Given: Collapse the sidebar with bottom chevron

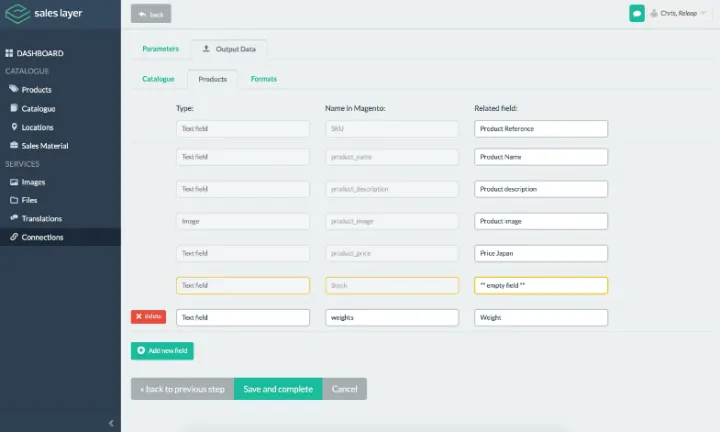Looking at the screenshot, I should pos(111,423).
